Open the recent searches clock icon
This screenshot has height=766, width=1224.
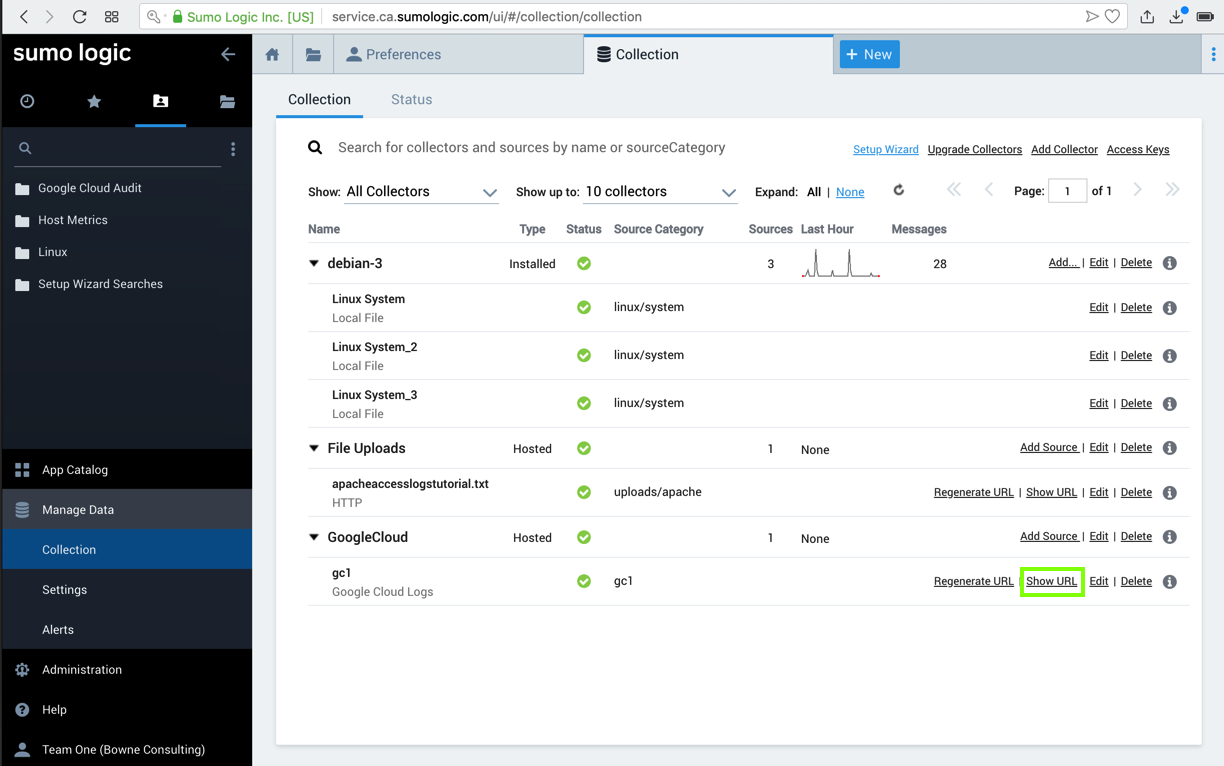pos(27,101)
